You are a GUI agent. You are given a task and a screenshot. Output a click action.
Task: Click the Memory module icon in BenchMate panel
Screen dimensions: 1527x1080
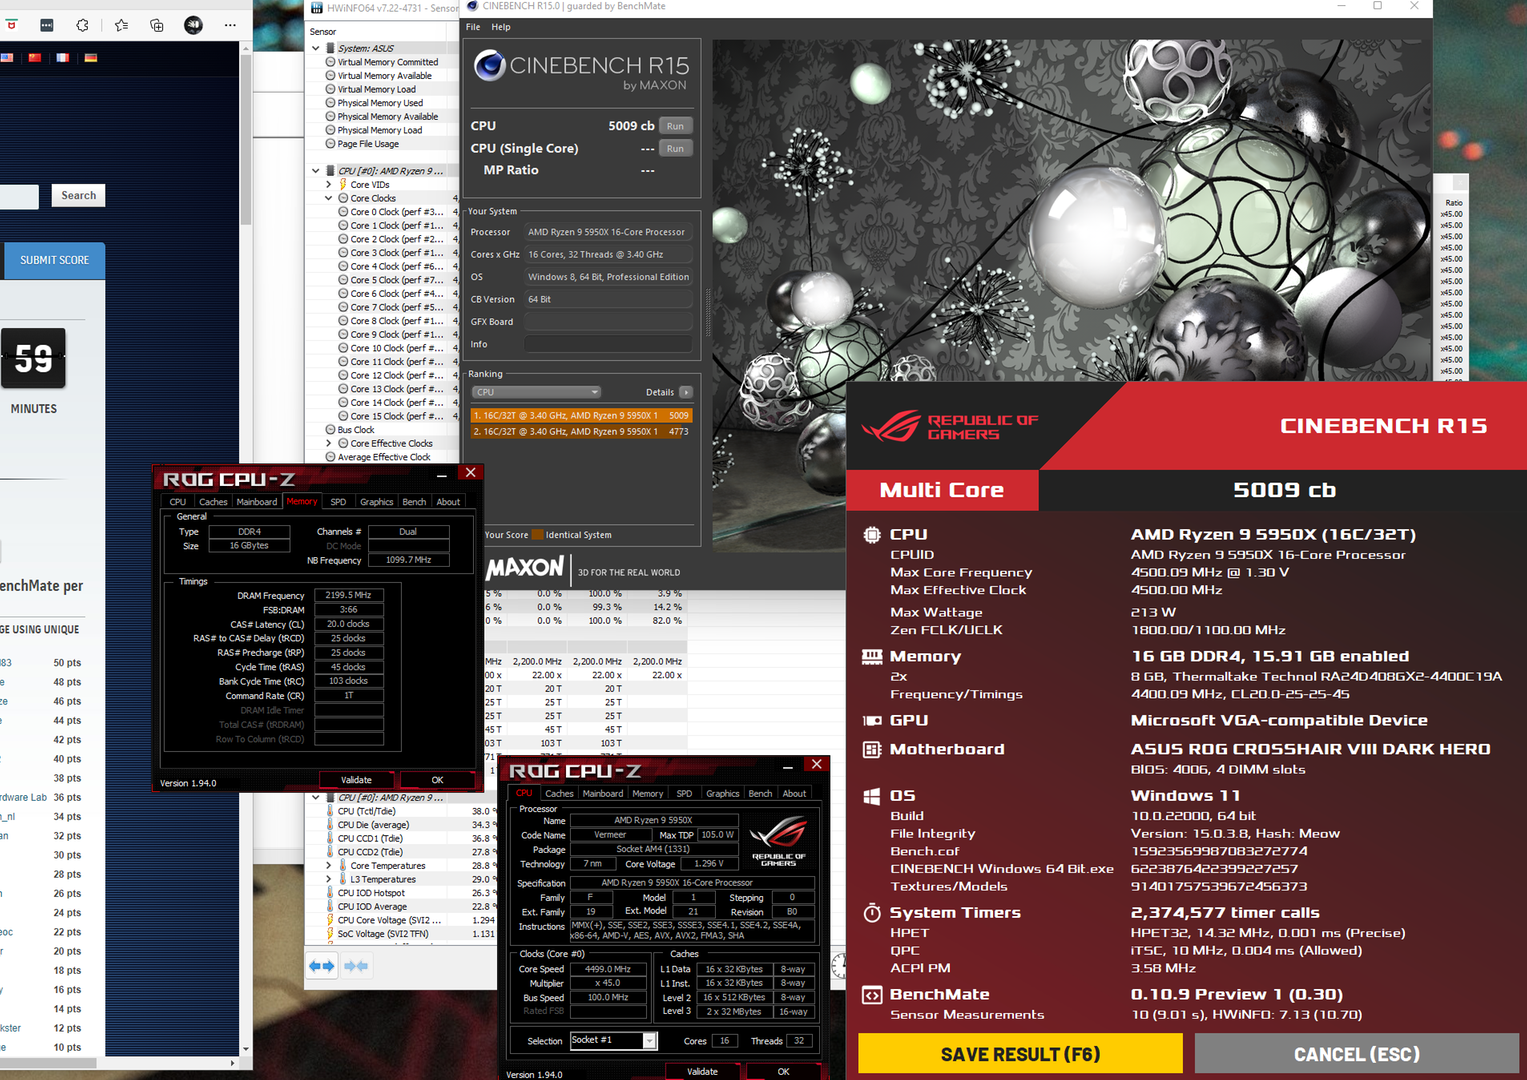(x=872, y=657)
